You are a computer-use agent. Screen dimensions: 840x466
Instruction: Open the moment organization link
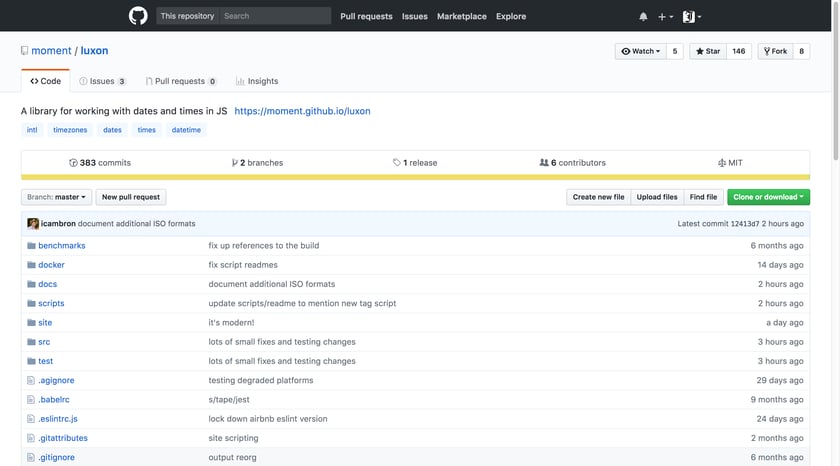(51, 50)
